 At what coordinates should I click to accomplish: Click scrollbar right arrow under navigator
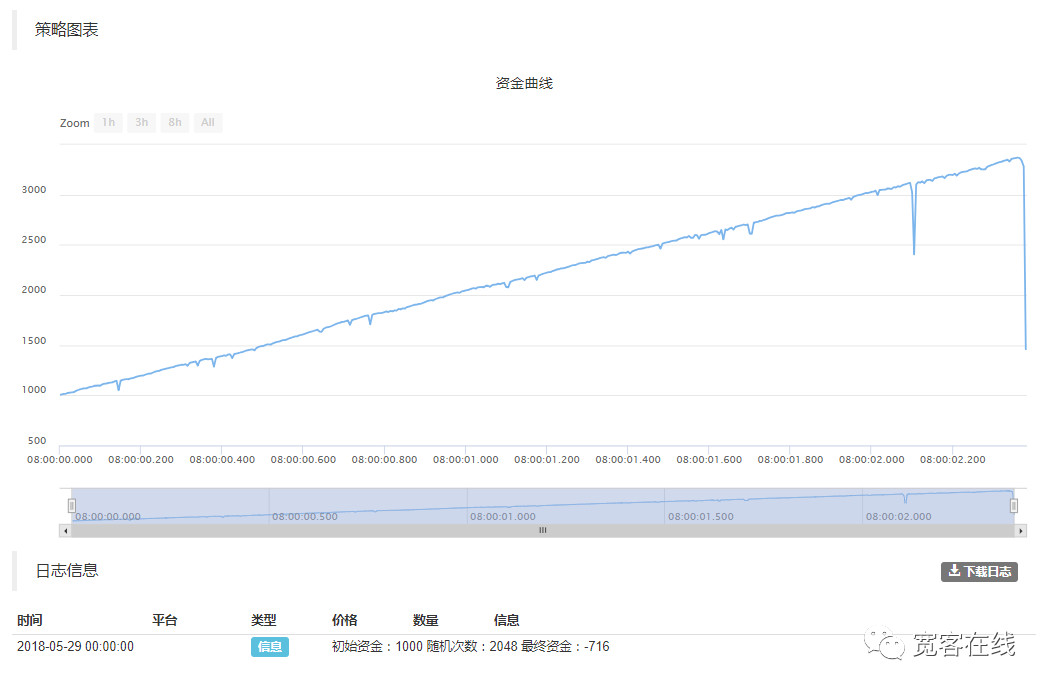(1021, 531)
